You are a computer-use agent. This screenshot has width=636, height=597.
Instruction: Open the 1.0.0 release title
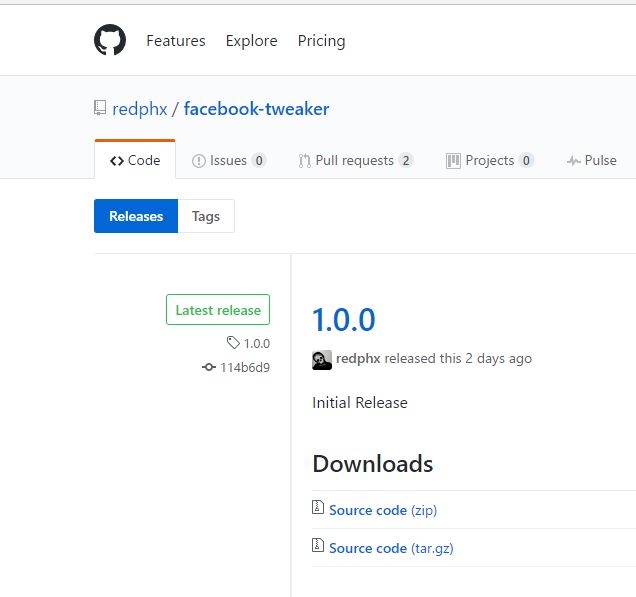coord(344,320)
